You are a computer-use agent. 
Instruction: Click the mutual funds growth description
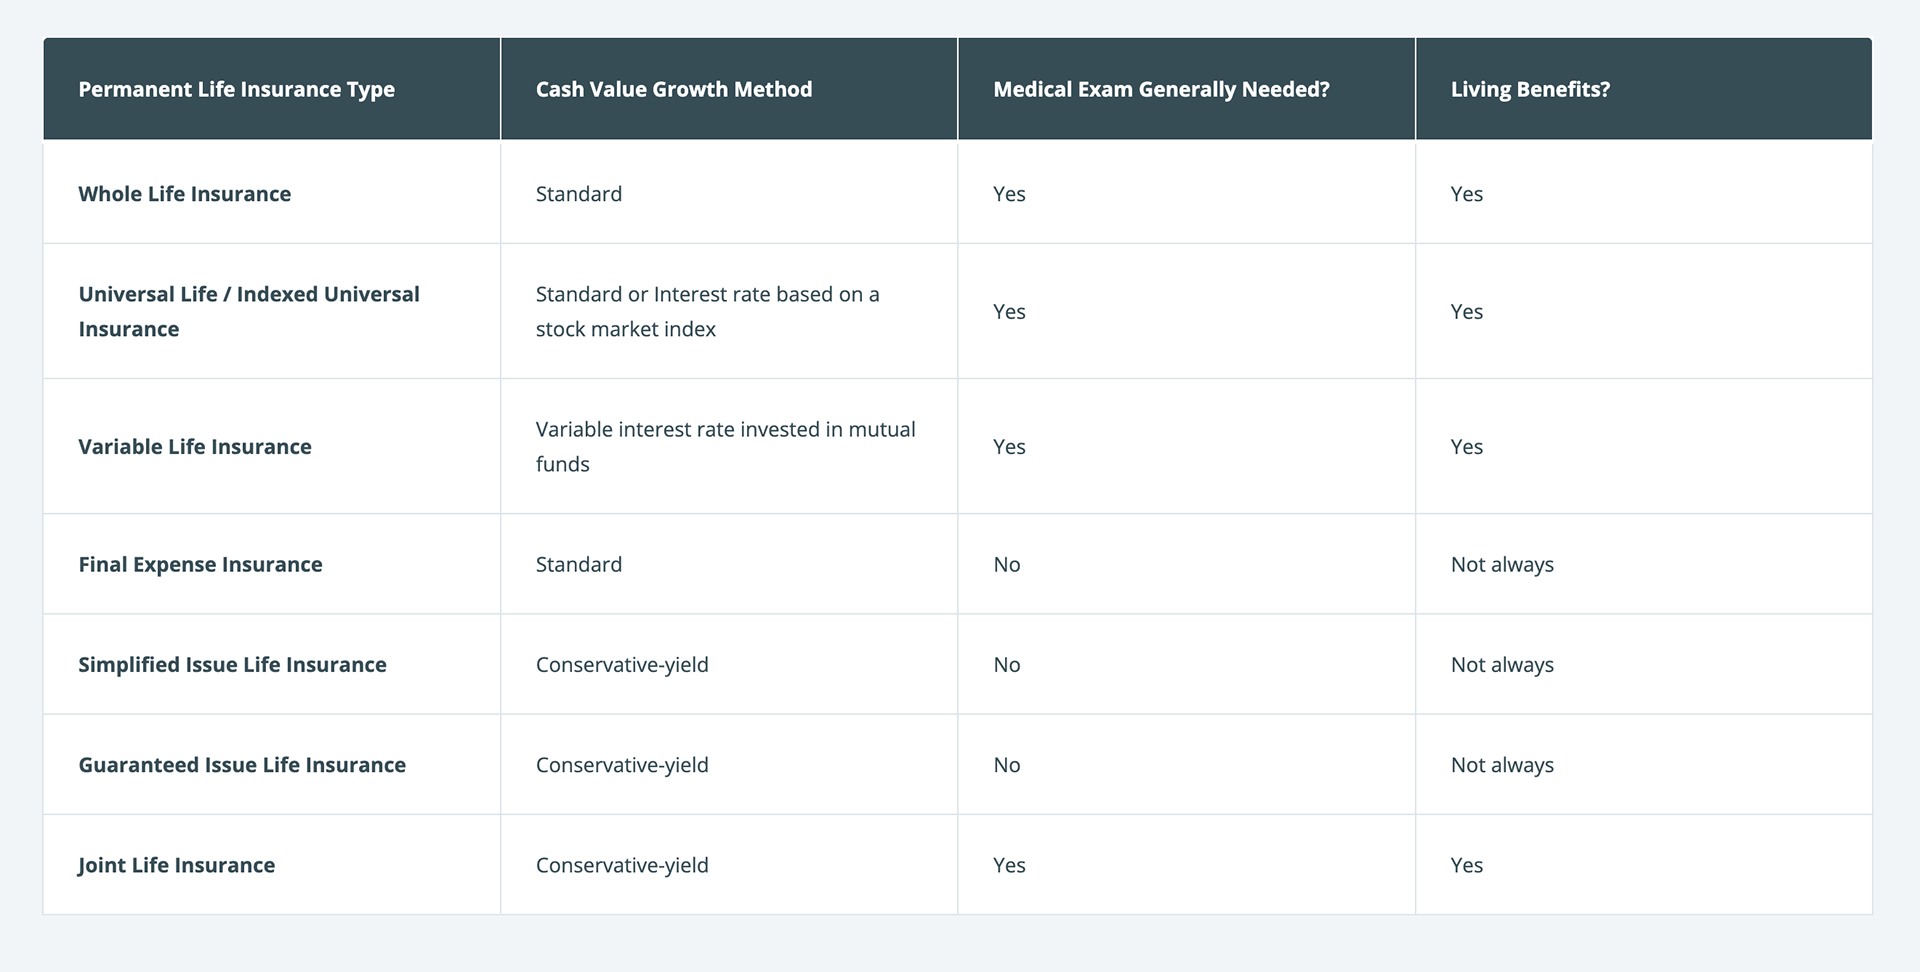point(725,446)
